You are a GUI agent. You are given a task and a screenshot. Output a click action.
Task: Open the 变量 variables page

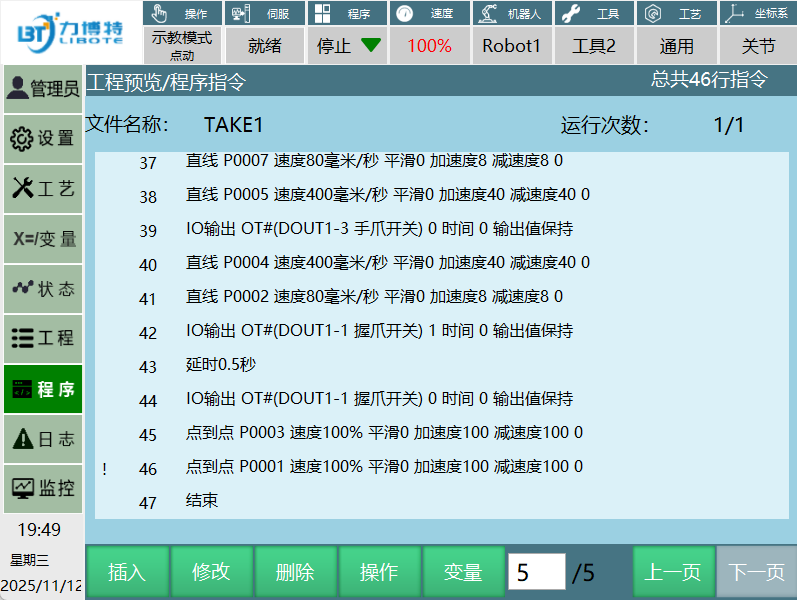42,239
